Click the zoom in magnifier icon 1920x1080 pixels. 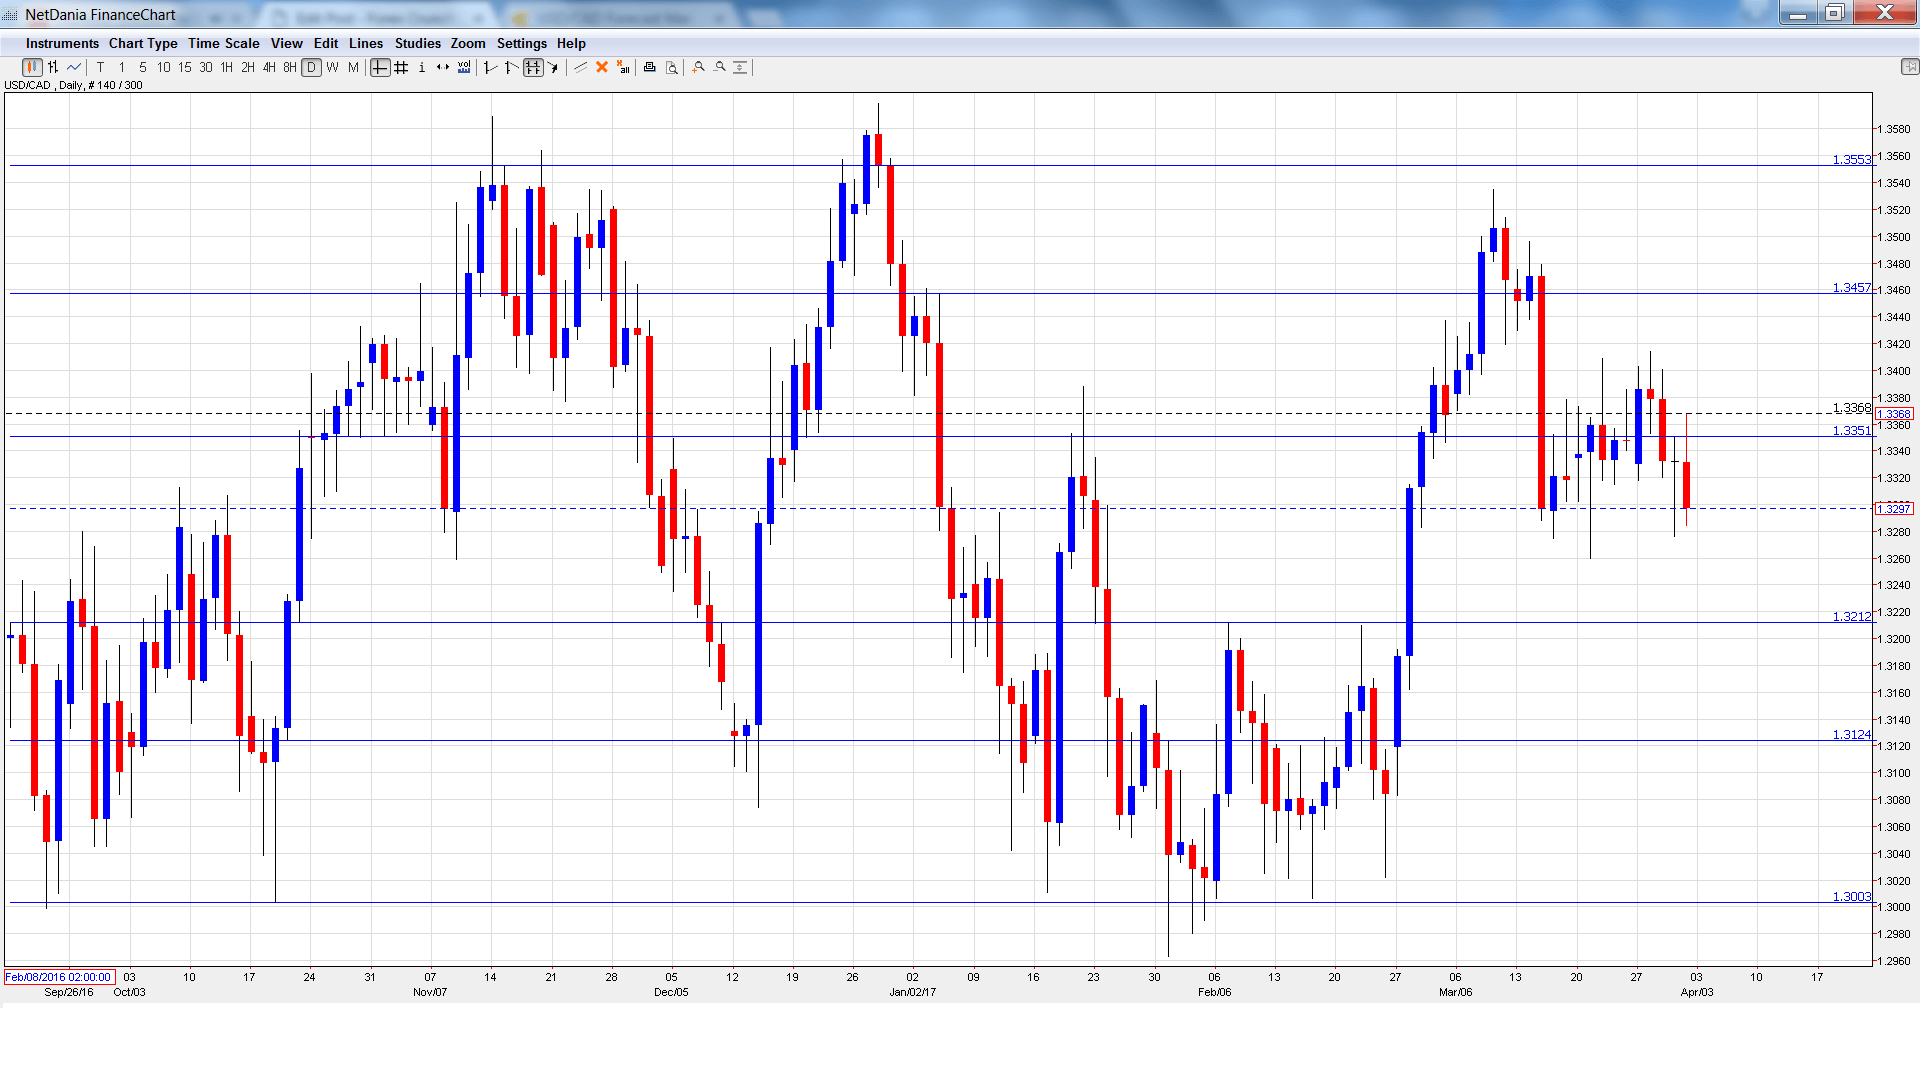click(699, 67)
